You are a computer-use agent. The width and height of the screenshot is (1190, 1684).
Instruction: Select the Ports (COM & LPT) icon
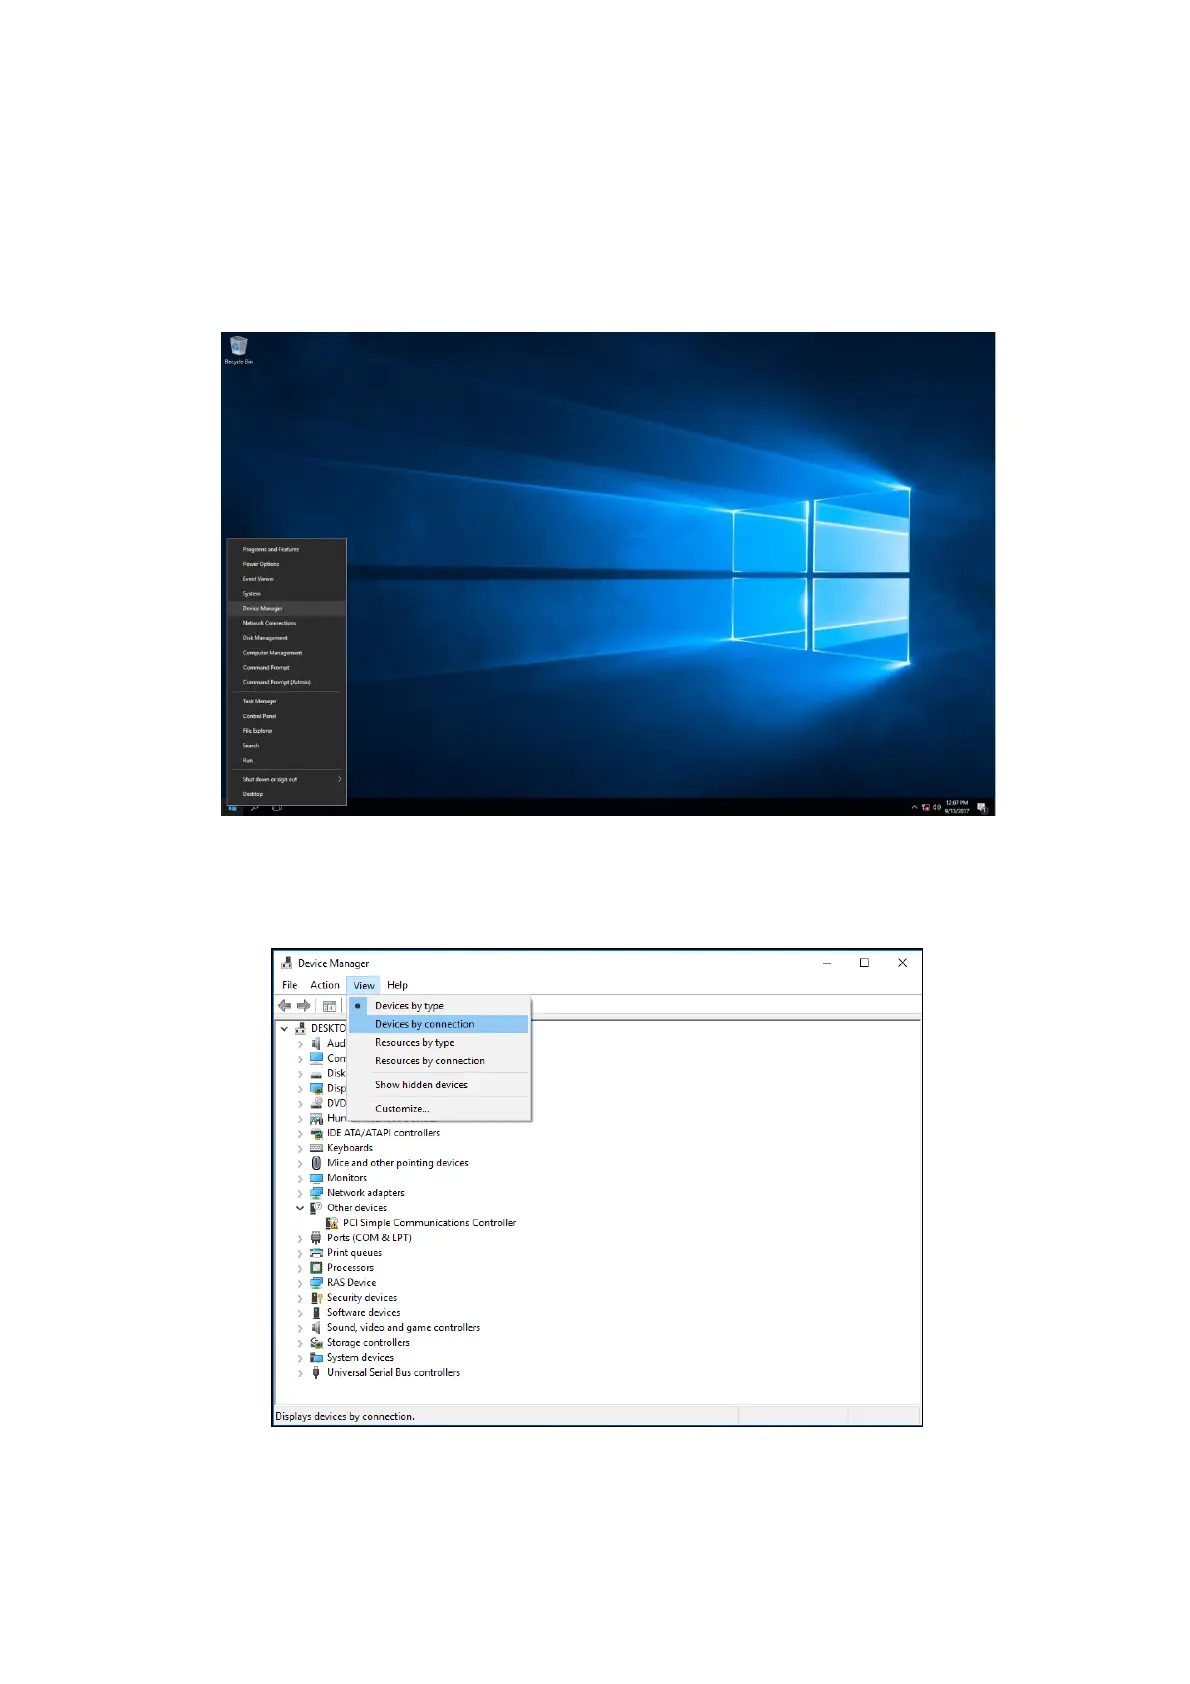pyautogui.click(x=316, y=1238)
